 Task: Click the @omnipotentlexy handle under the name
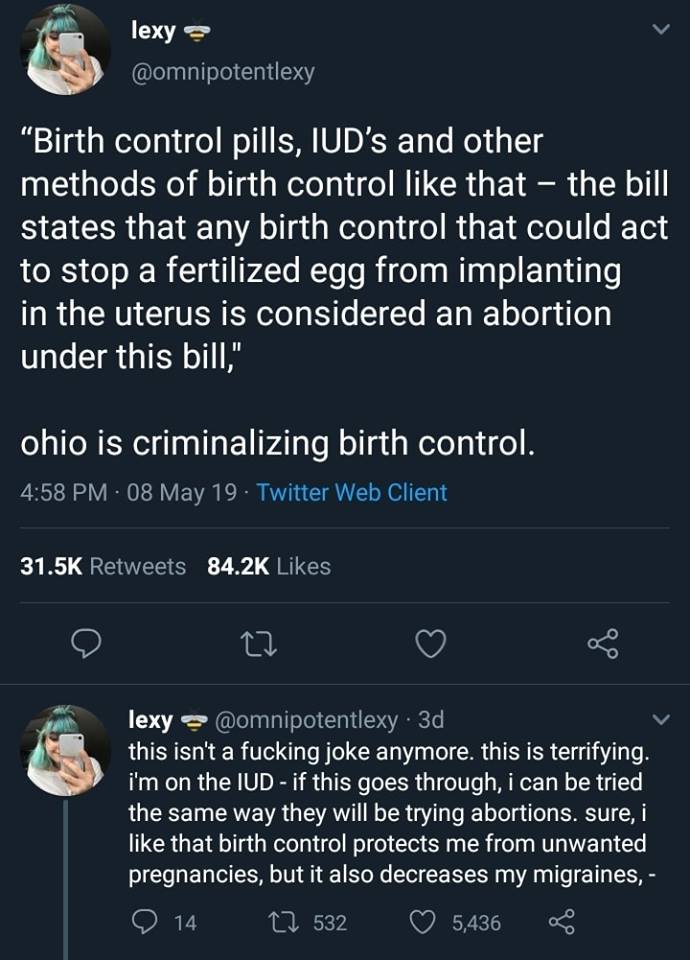pyautogui.click(x=223, y=72)
